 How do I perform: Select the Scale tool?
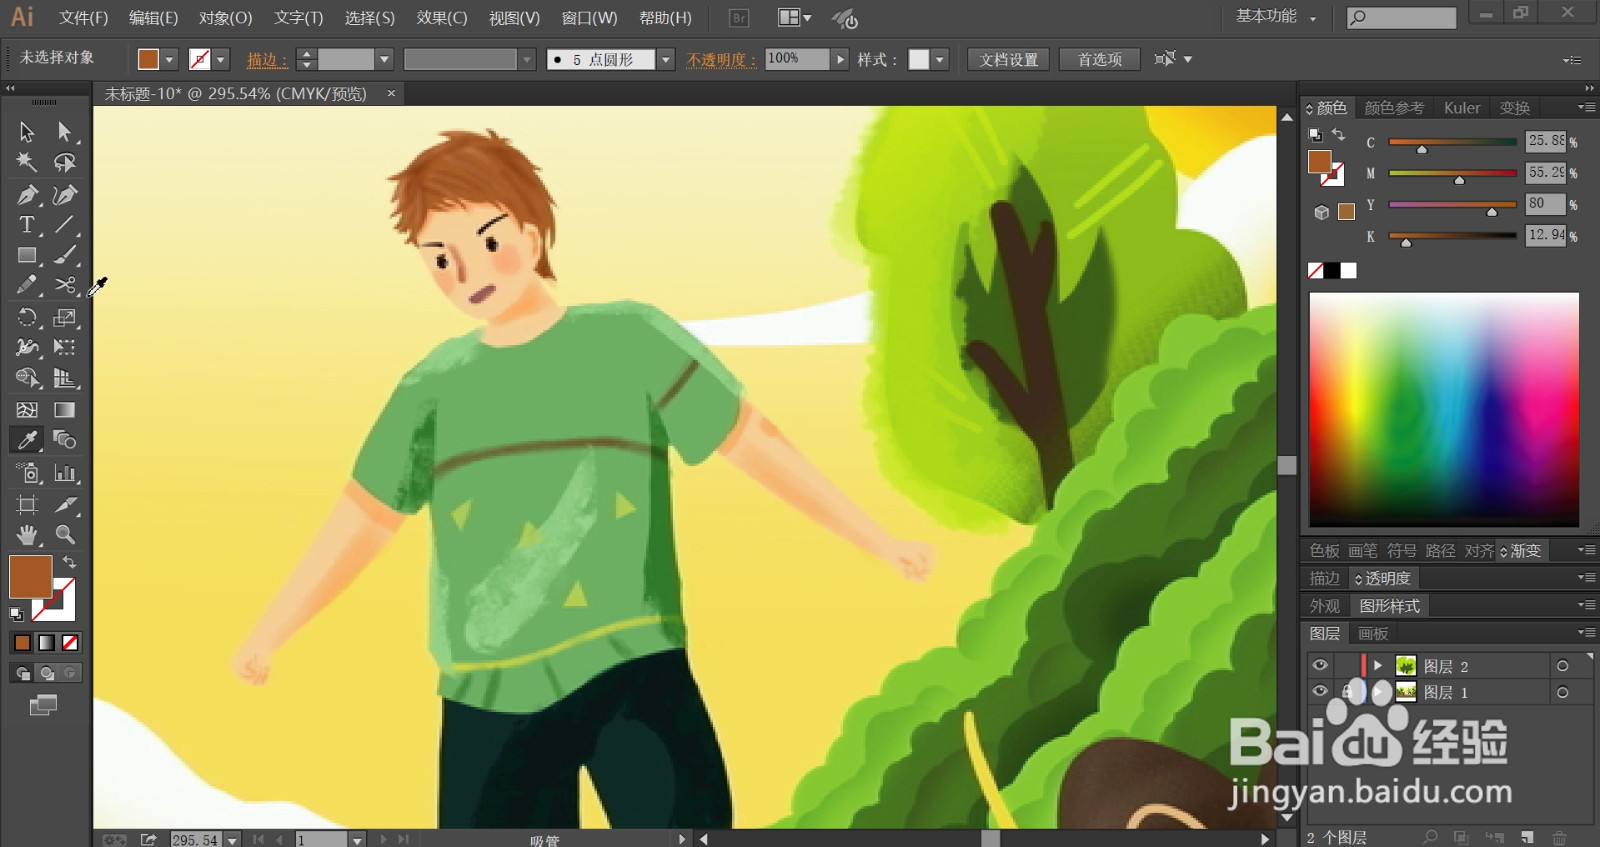tap(65, 318)
